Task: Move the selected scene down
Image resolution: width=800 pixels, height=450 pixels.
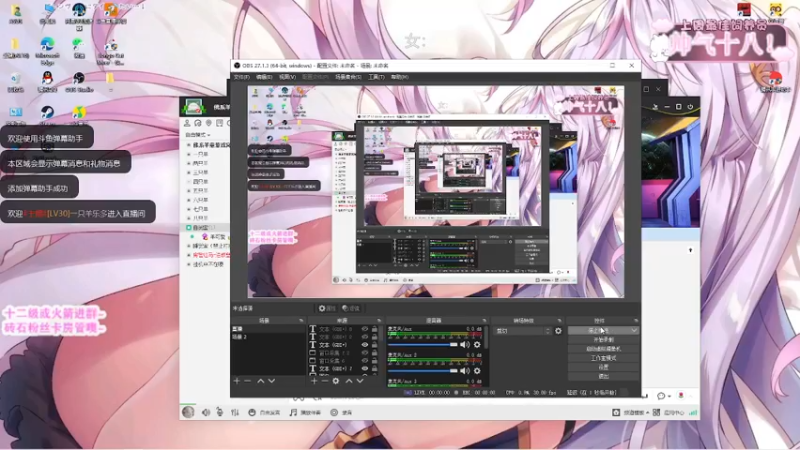Action: click(272, 381)
